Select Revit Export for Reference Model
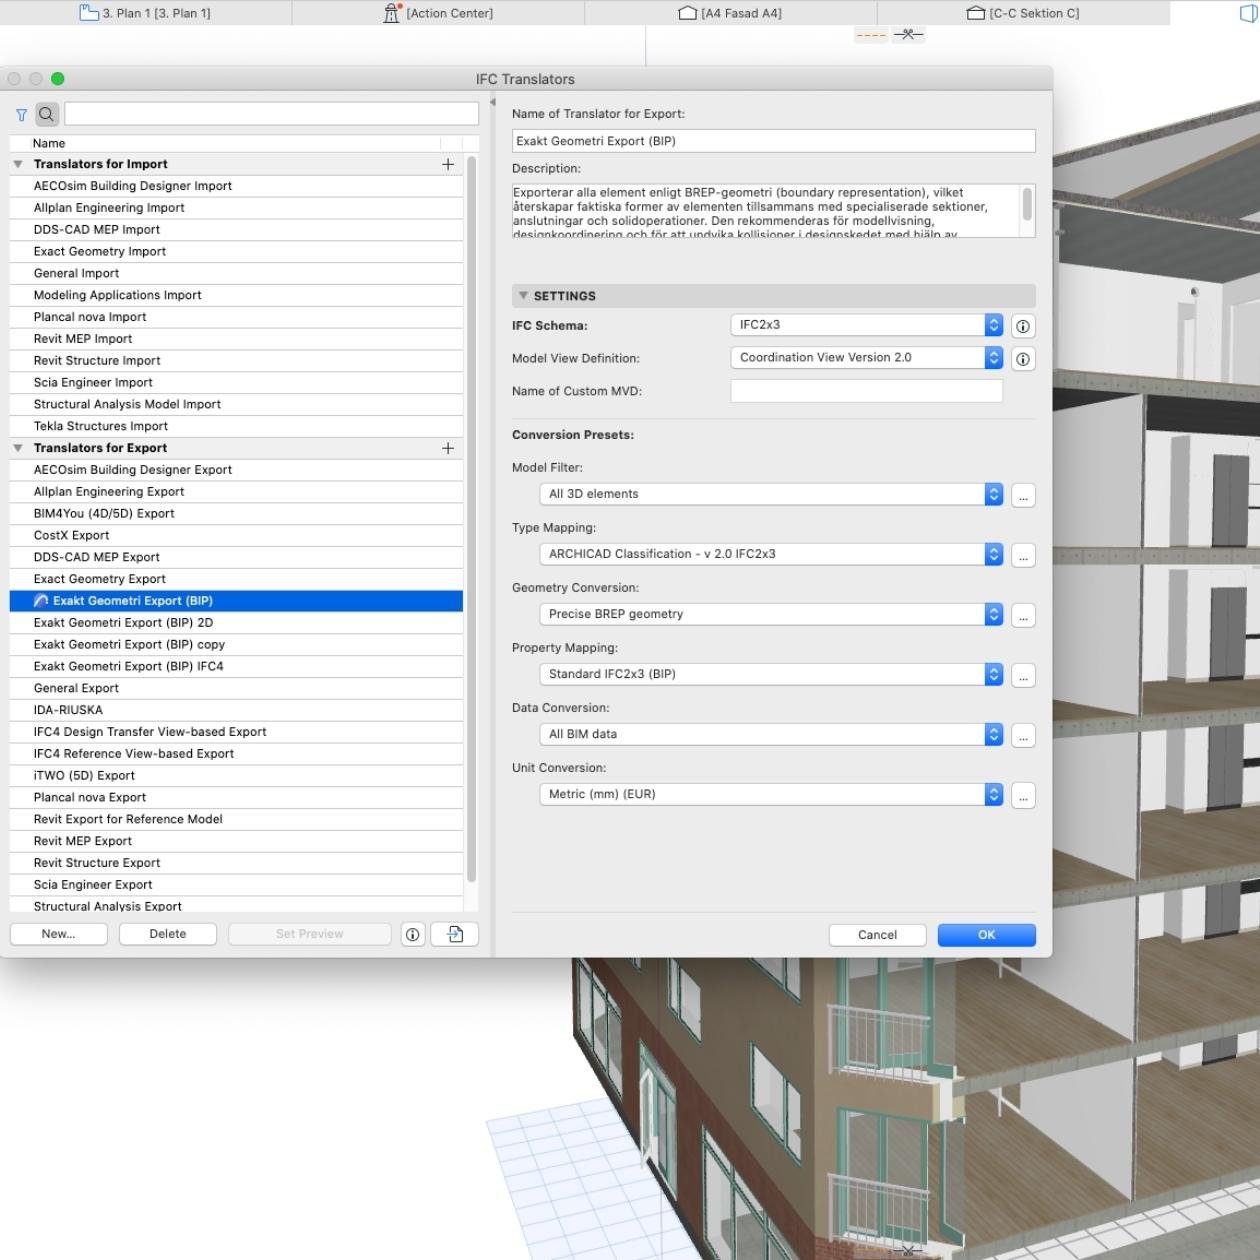The width and height of the screenshot is (1260, 1260). (236, 820)
